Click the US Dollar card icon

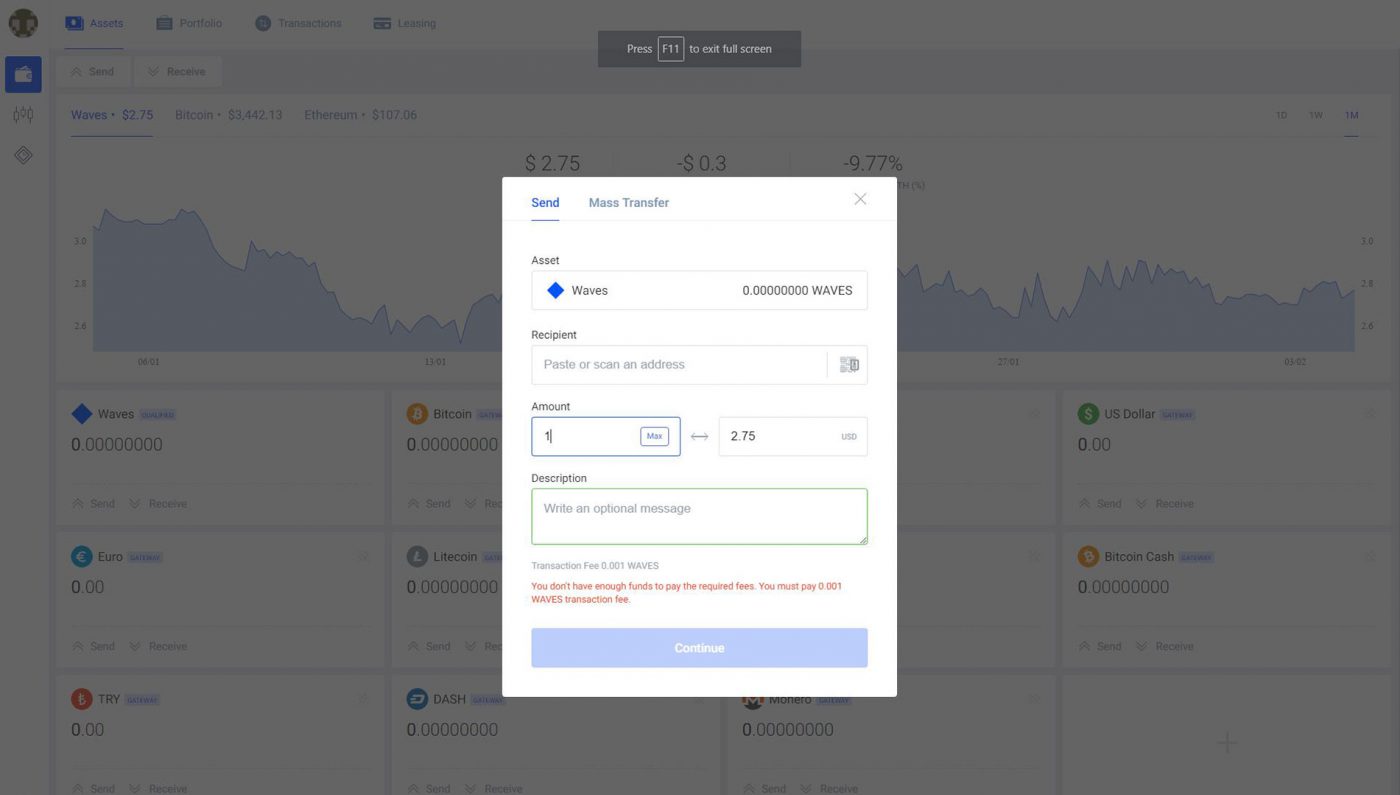pos(1088,414)
